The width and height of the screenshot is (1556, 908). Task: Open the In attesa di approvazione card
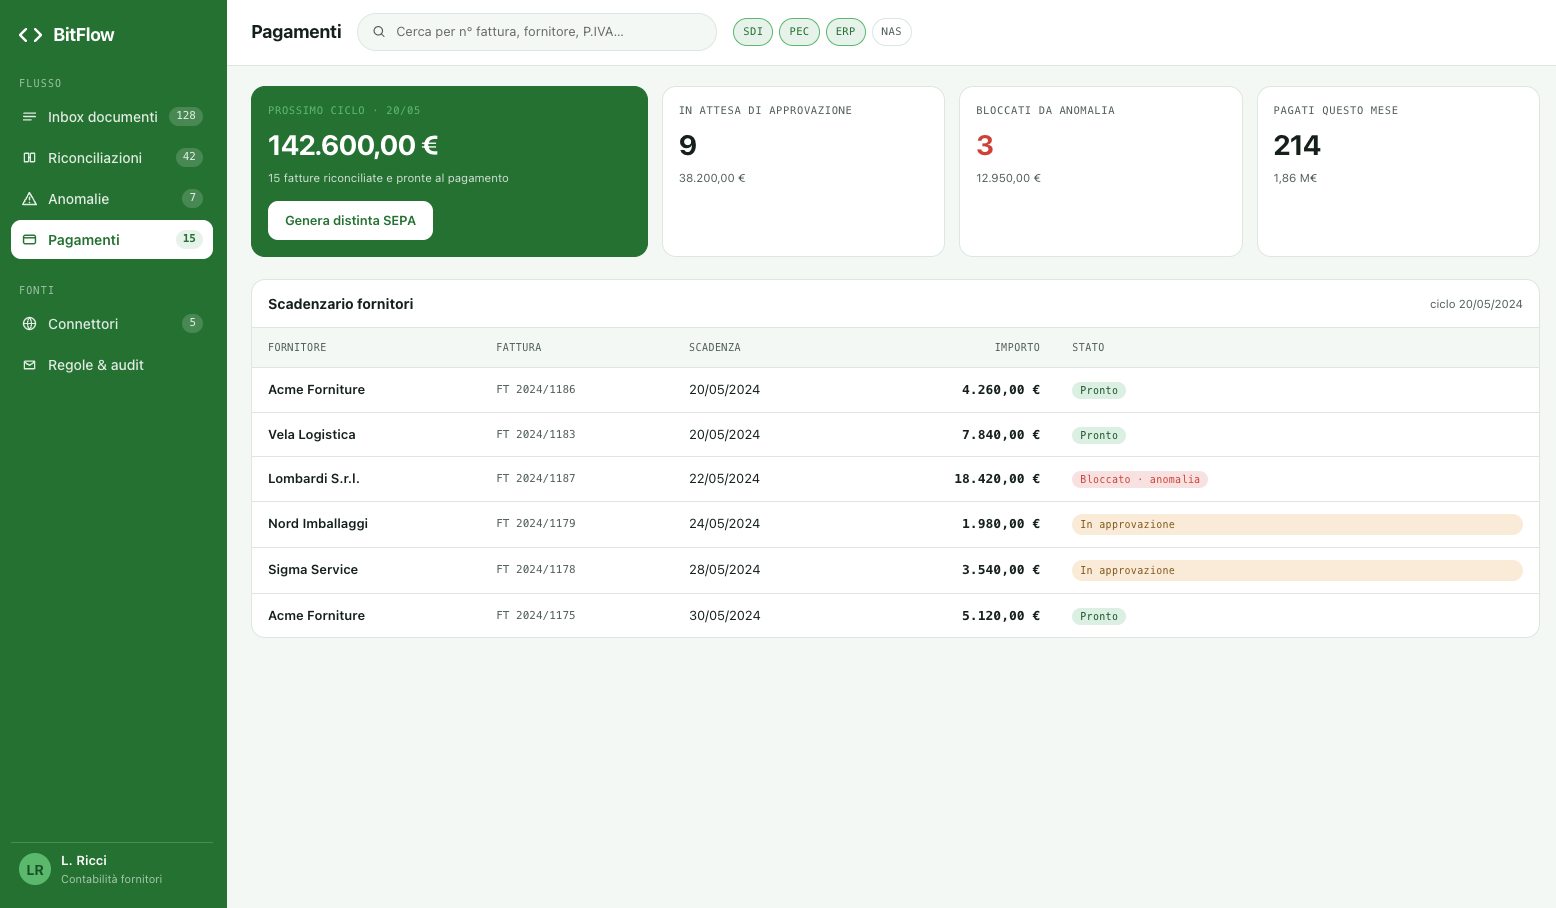[803, 171]
